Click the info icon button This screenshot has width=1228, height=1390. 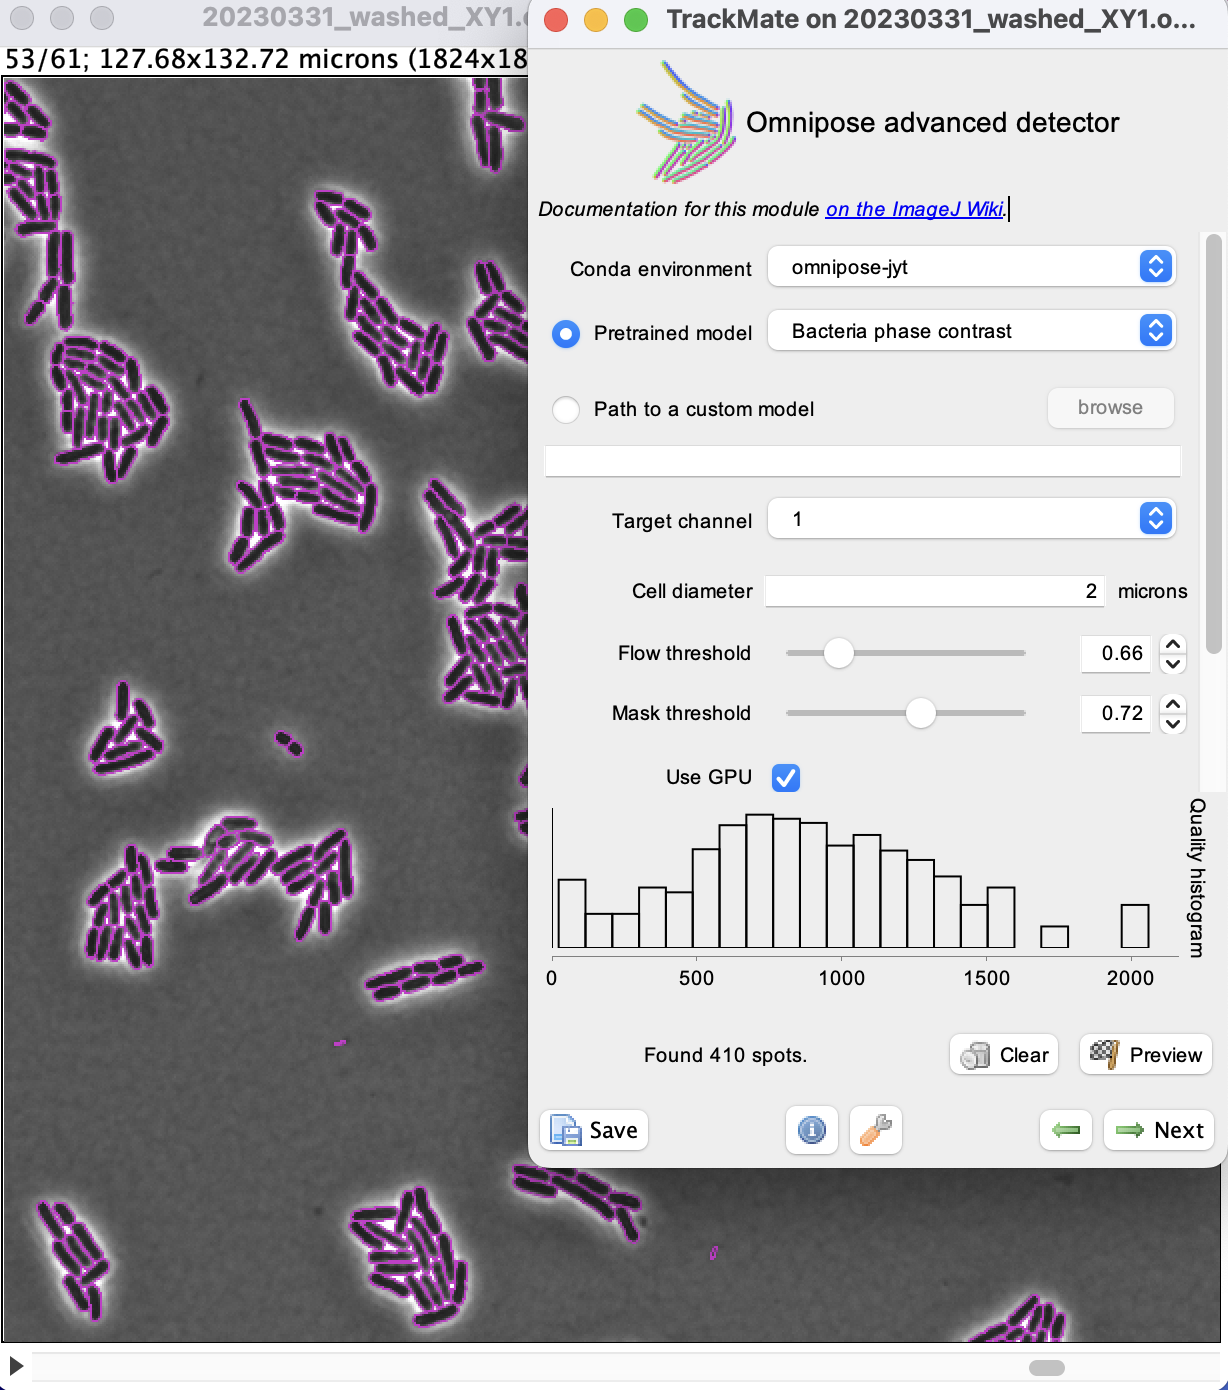point(811,1130)
